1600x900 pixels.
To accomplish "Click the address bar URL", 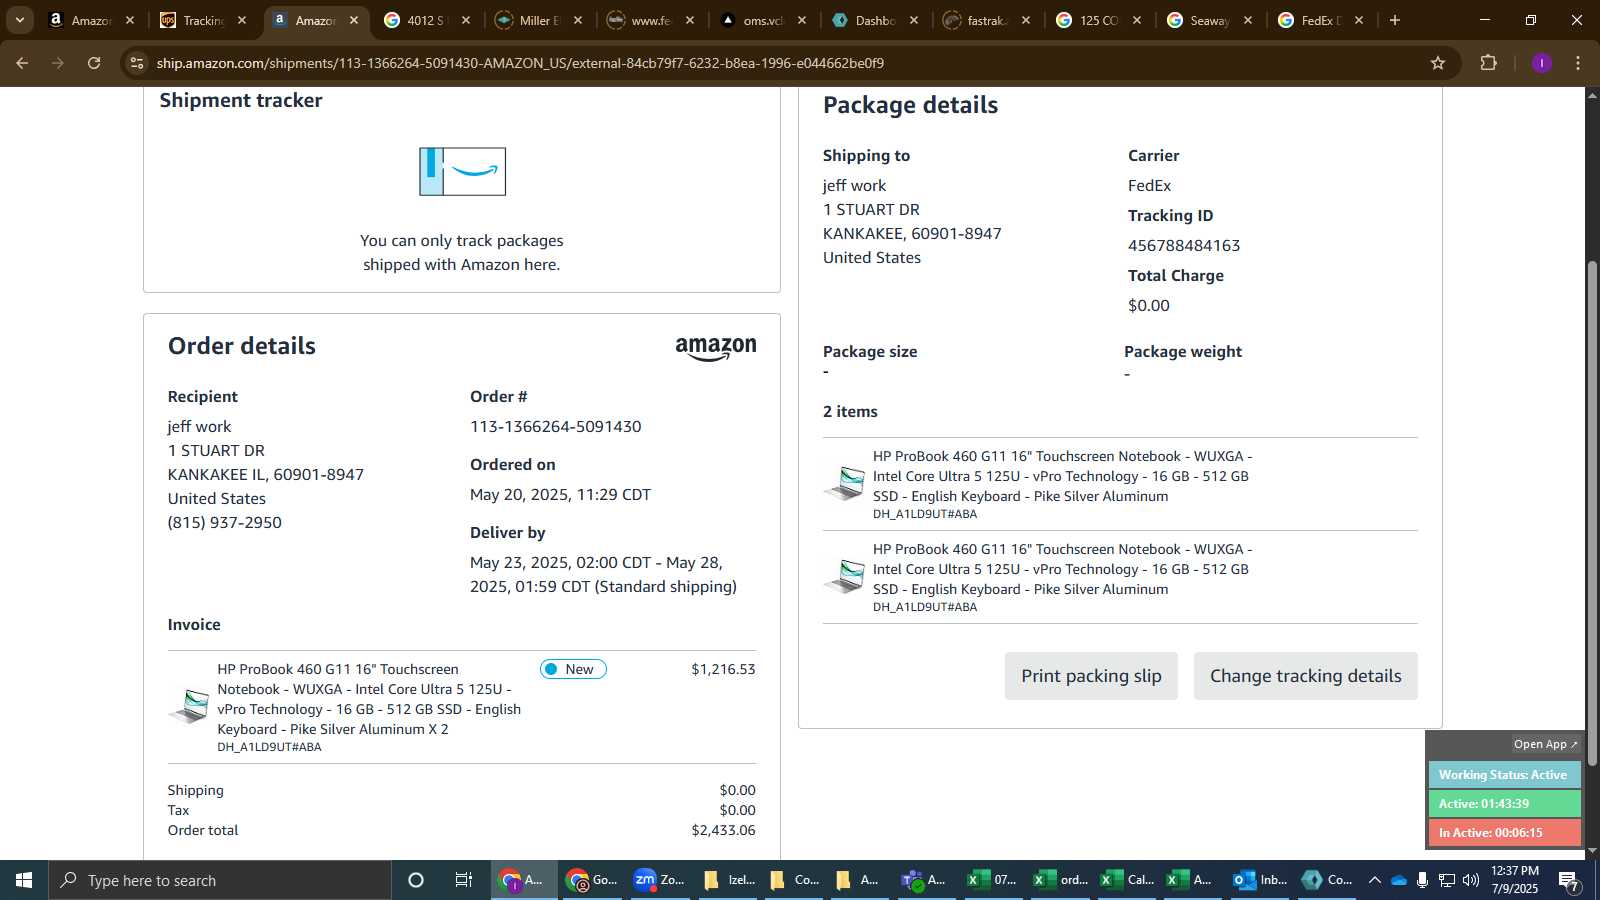I will point(520,63).
